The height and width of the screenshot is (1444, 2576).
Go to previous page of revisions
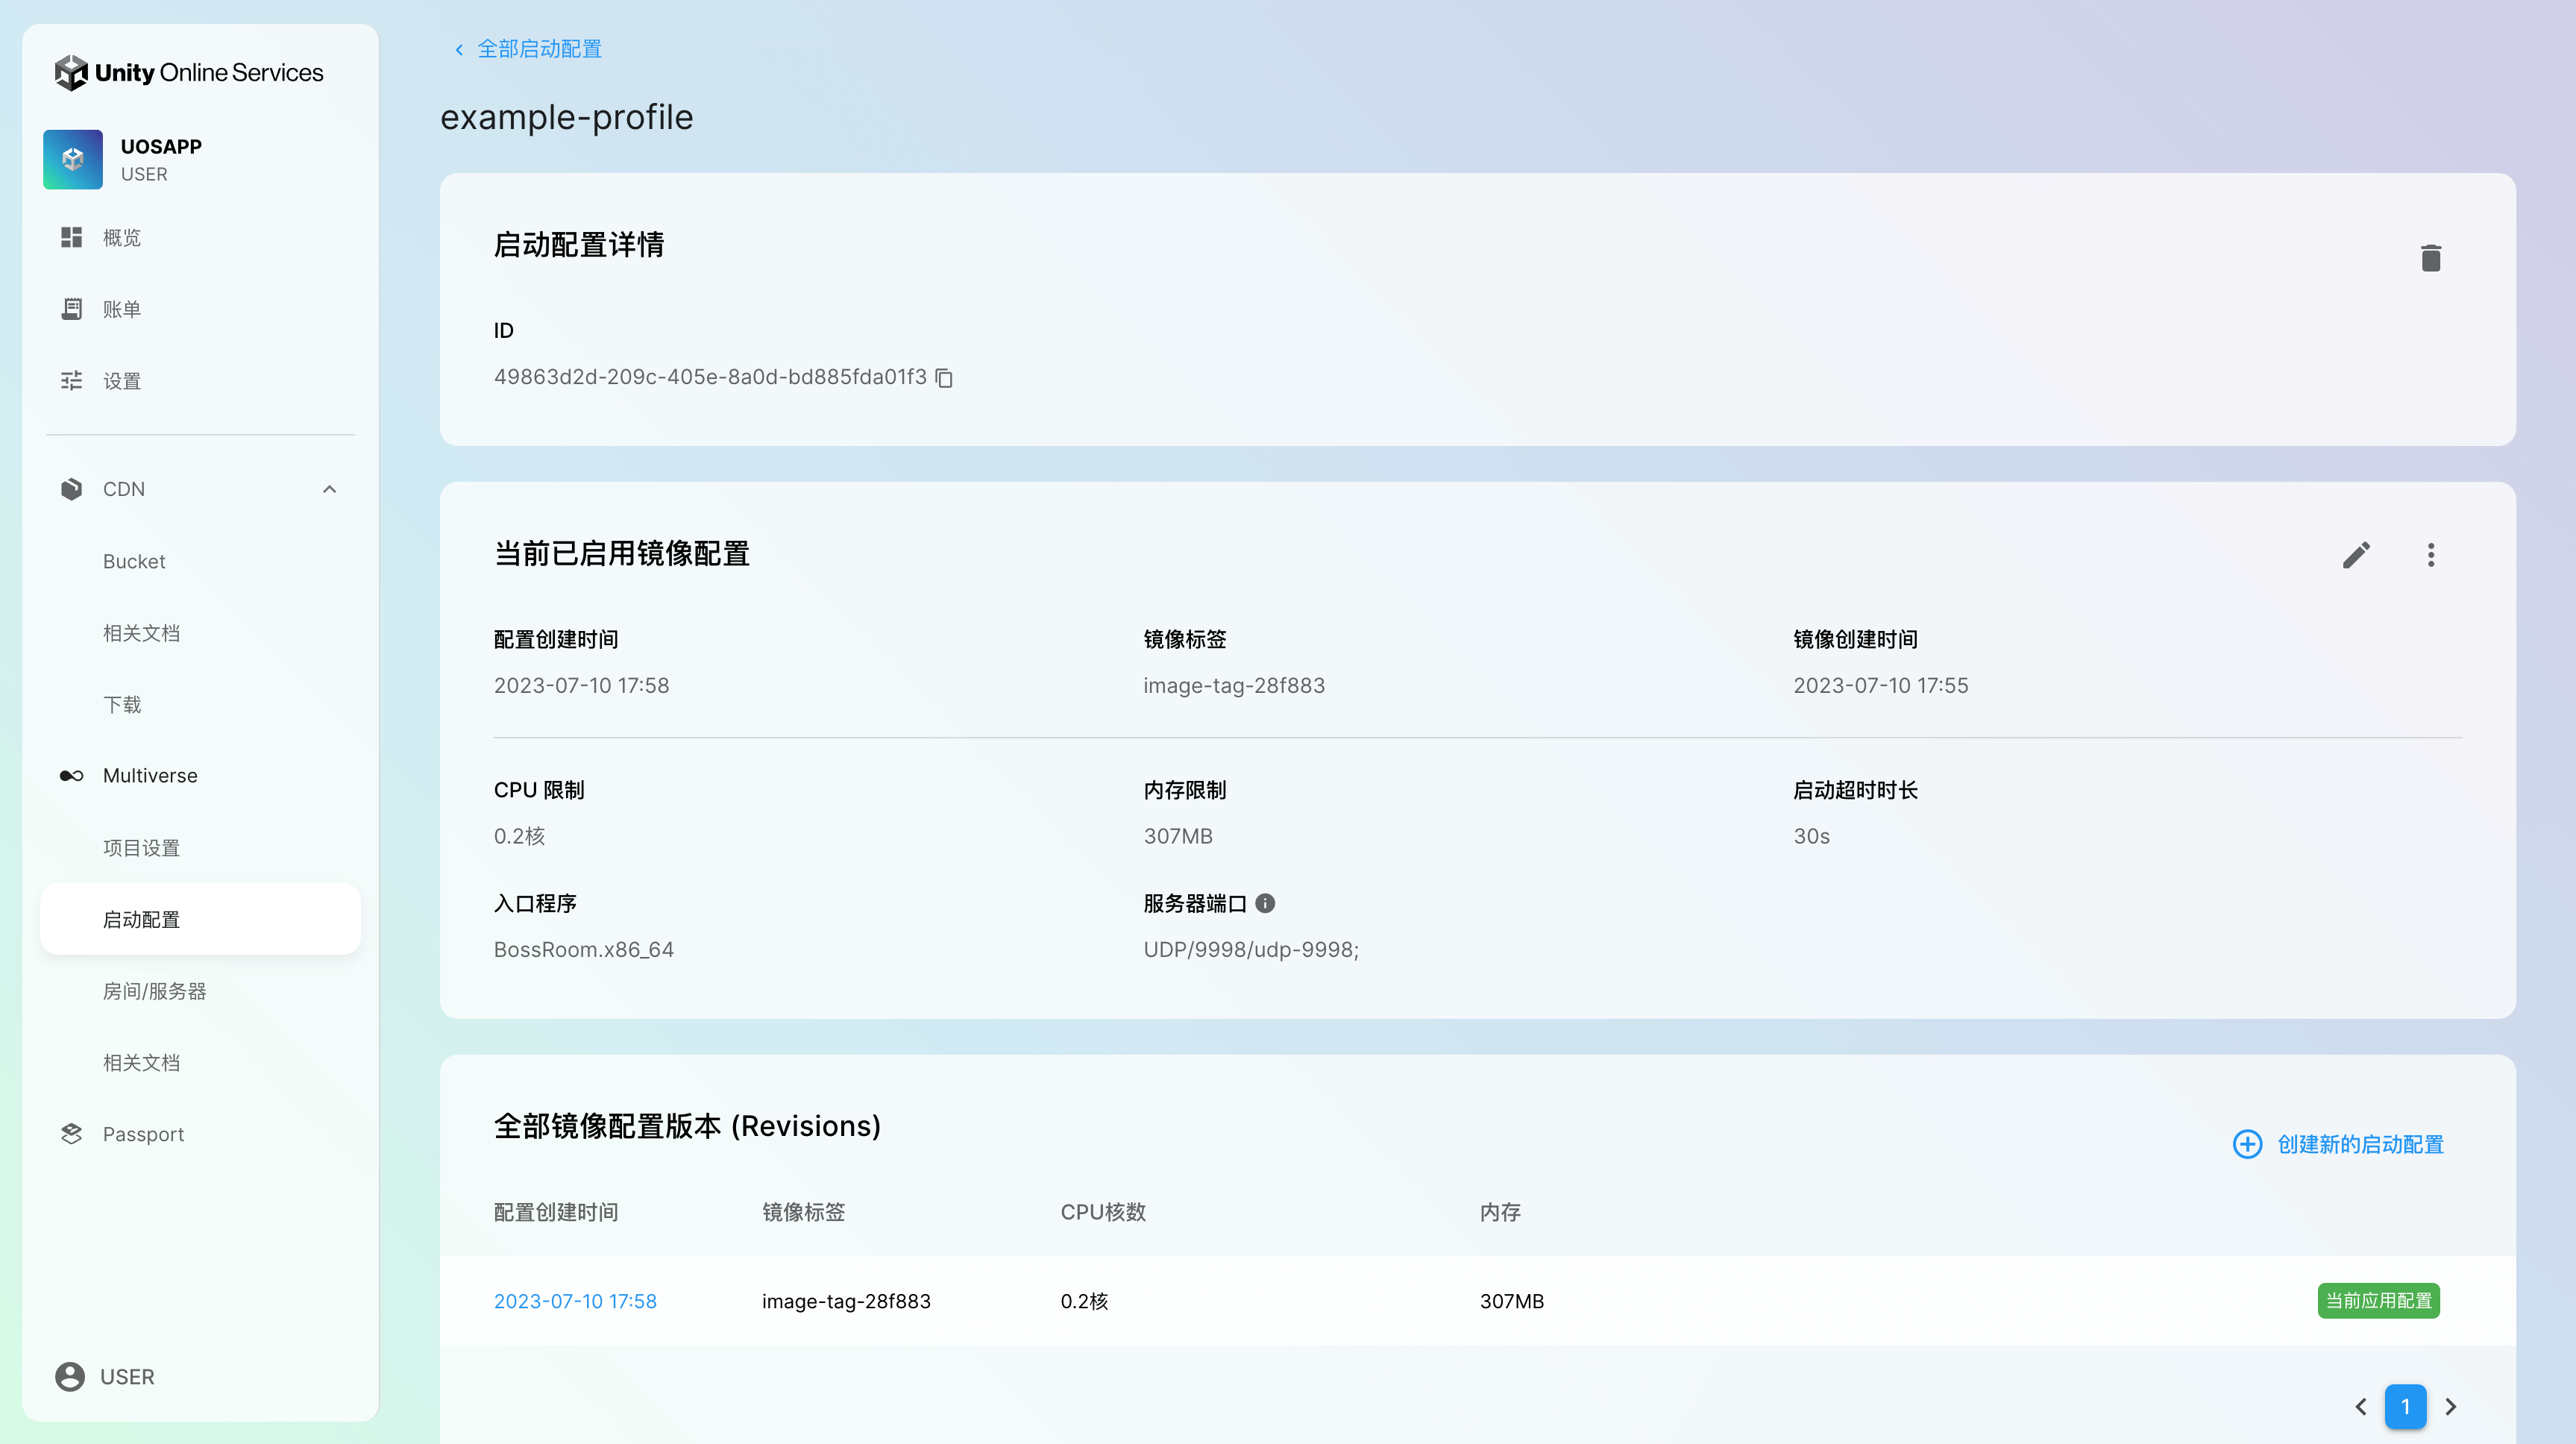coord(2360,1406)
